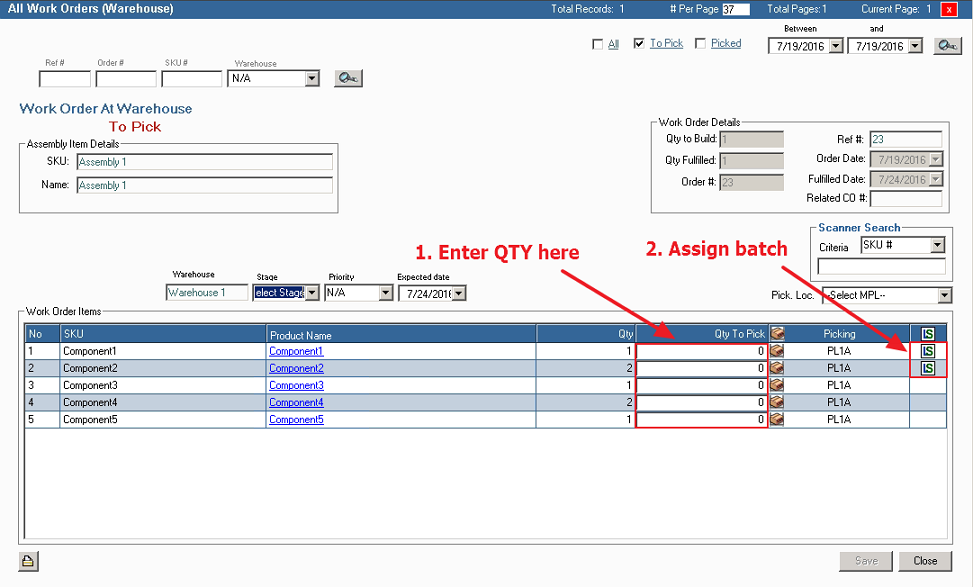Click Qty To Pick field for Component4
Viewport: 973px width, 587px height.
702,403
